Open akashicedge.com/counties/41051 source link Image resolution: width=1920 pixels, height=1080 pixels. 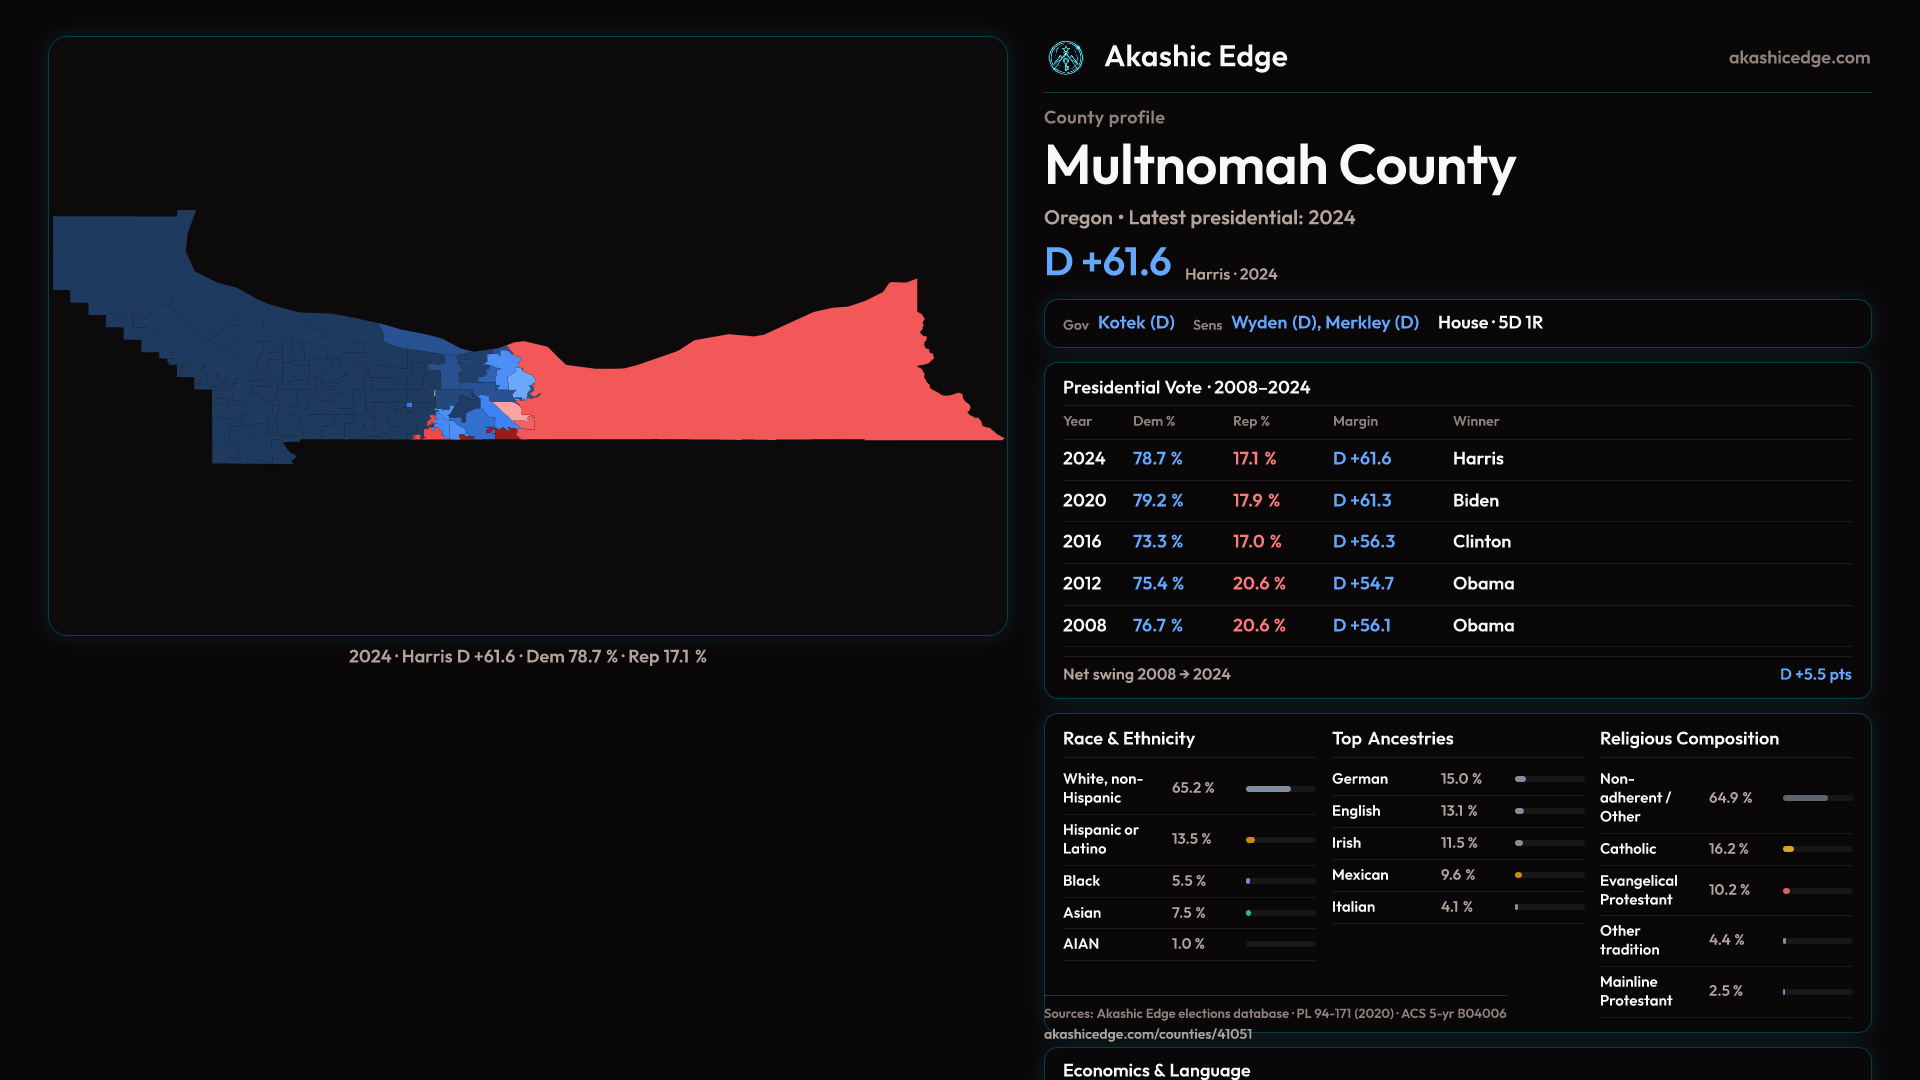click(x=1147, y=1034)
